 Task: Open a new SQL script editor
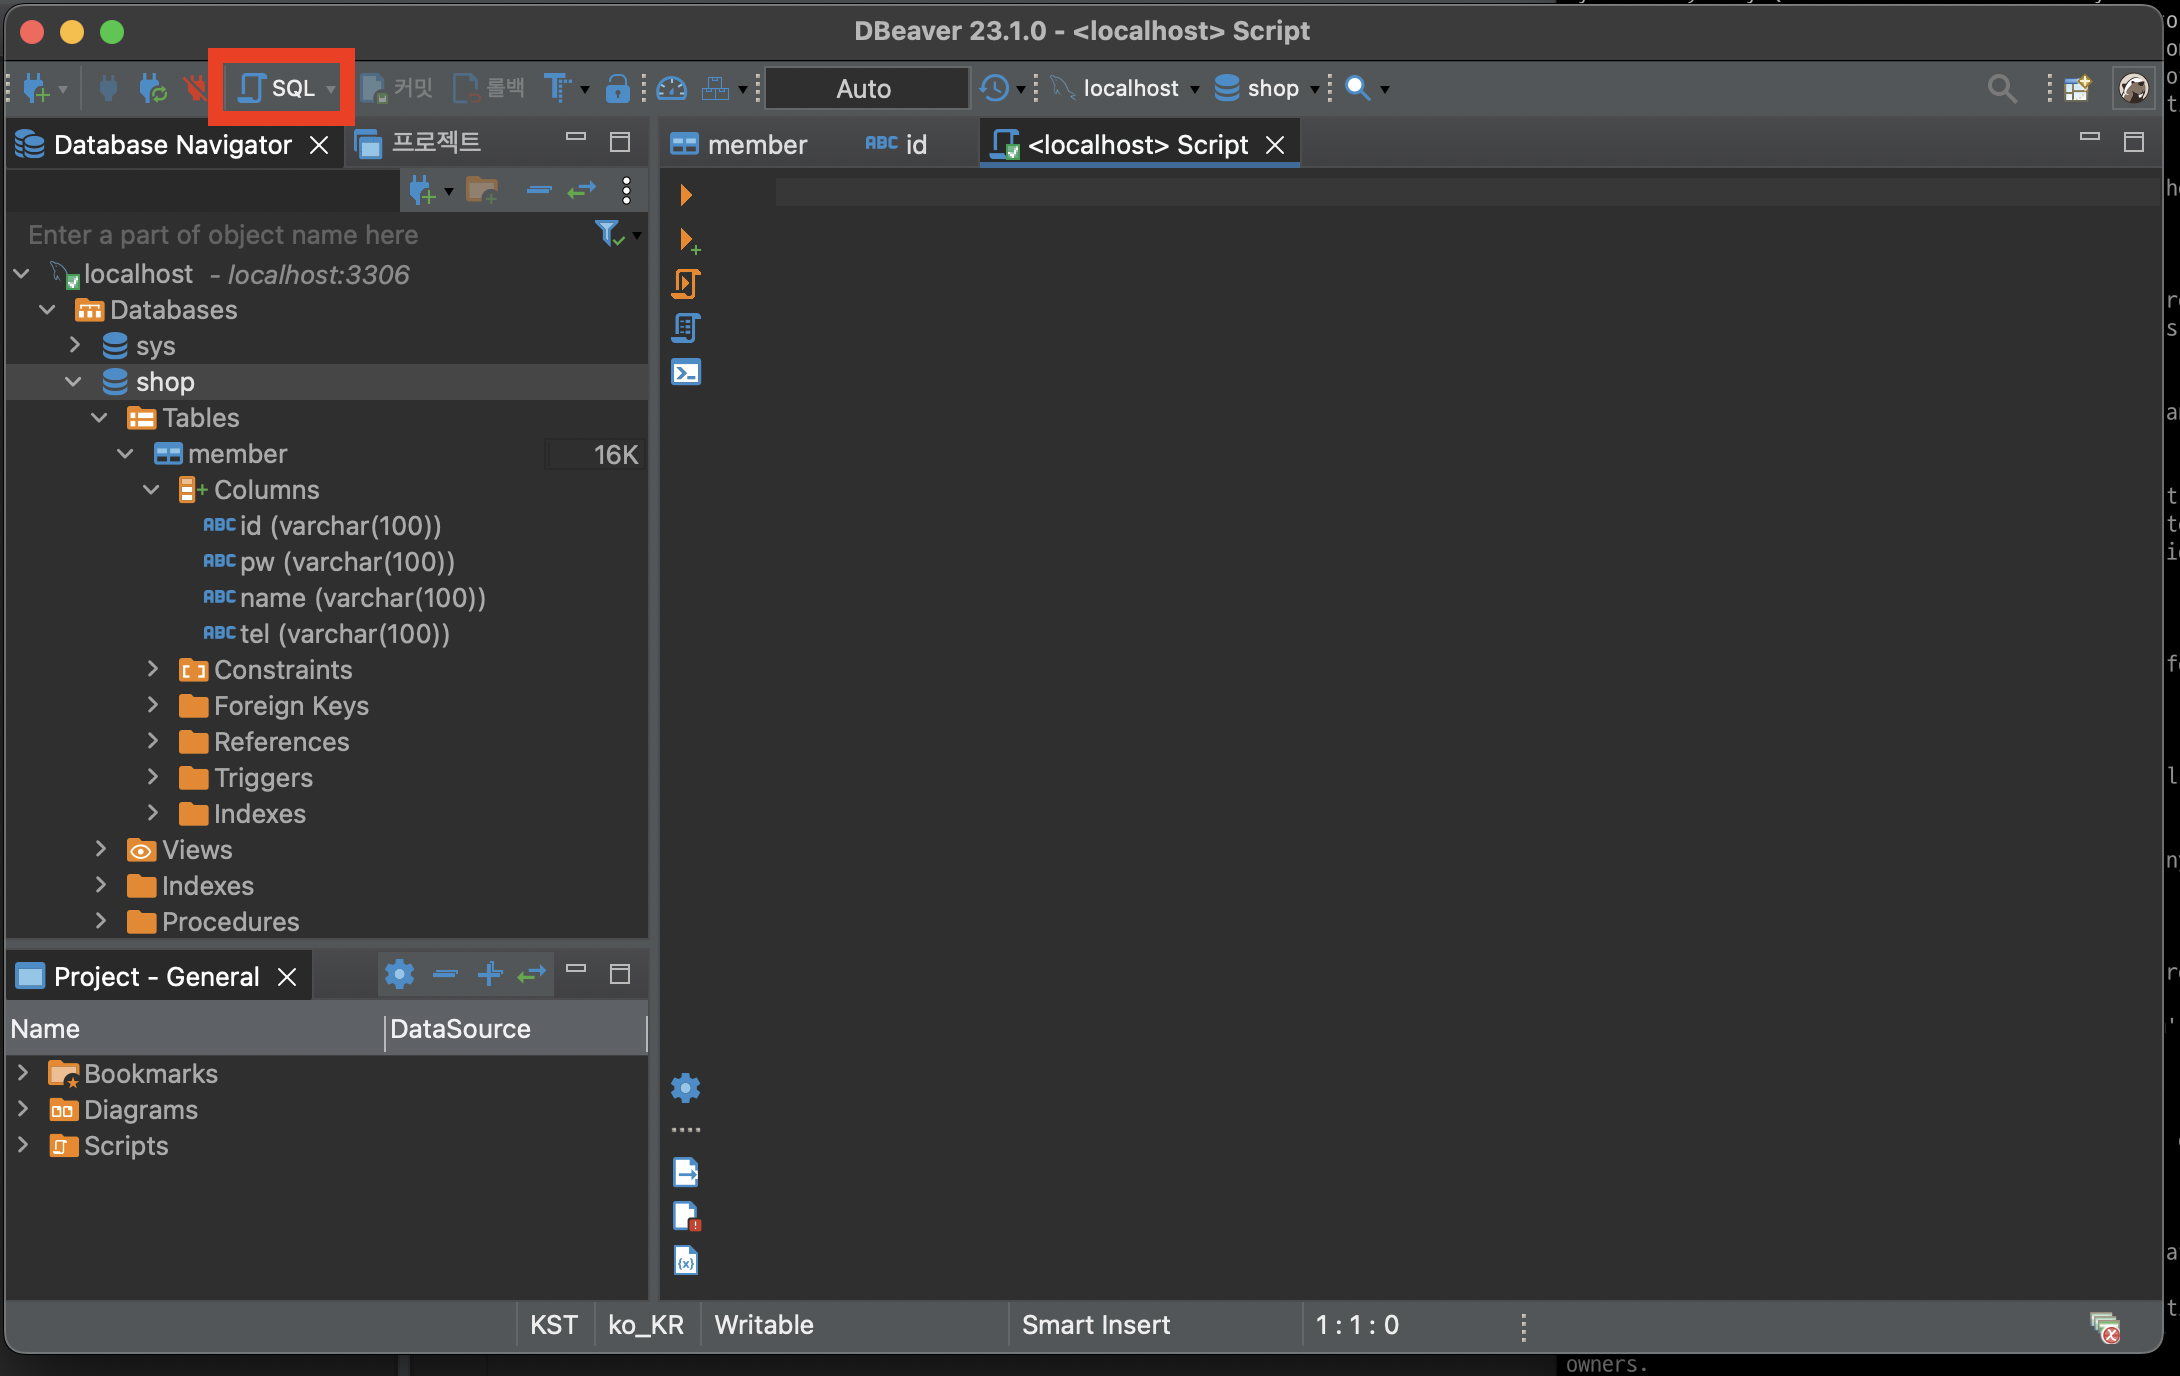tap(278, 88)
